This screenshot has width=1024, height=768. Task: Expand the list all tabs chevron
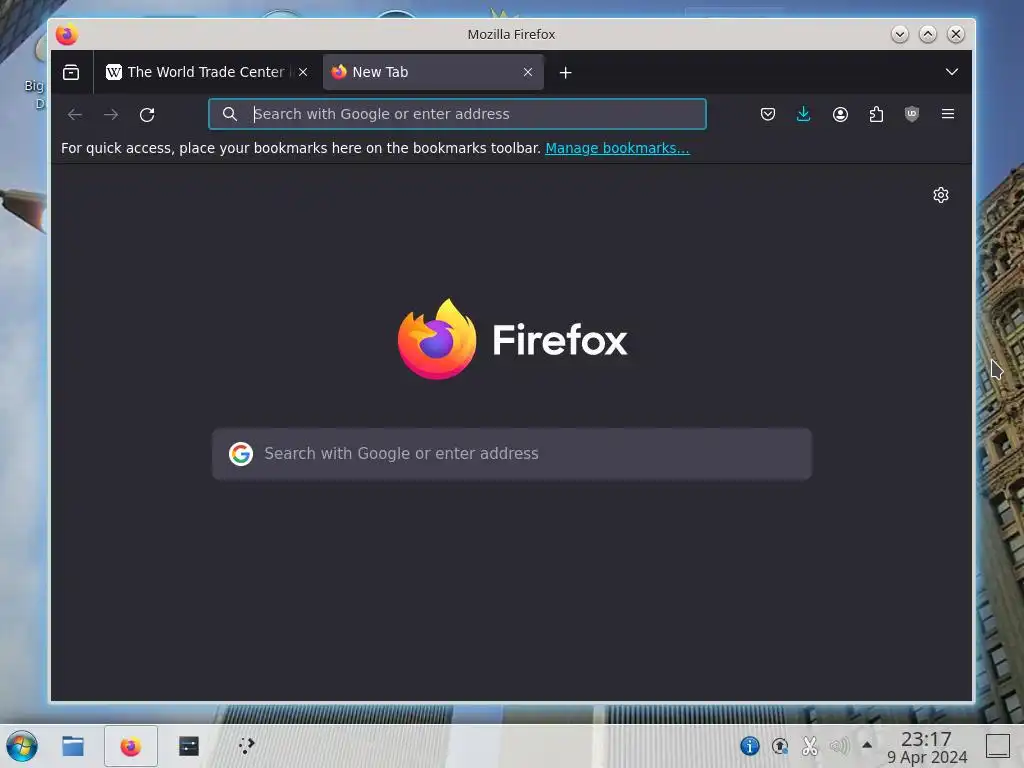[x=952, y=72]
